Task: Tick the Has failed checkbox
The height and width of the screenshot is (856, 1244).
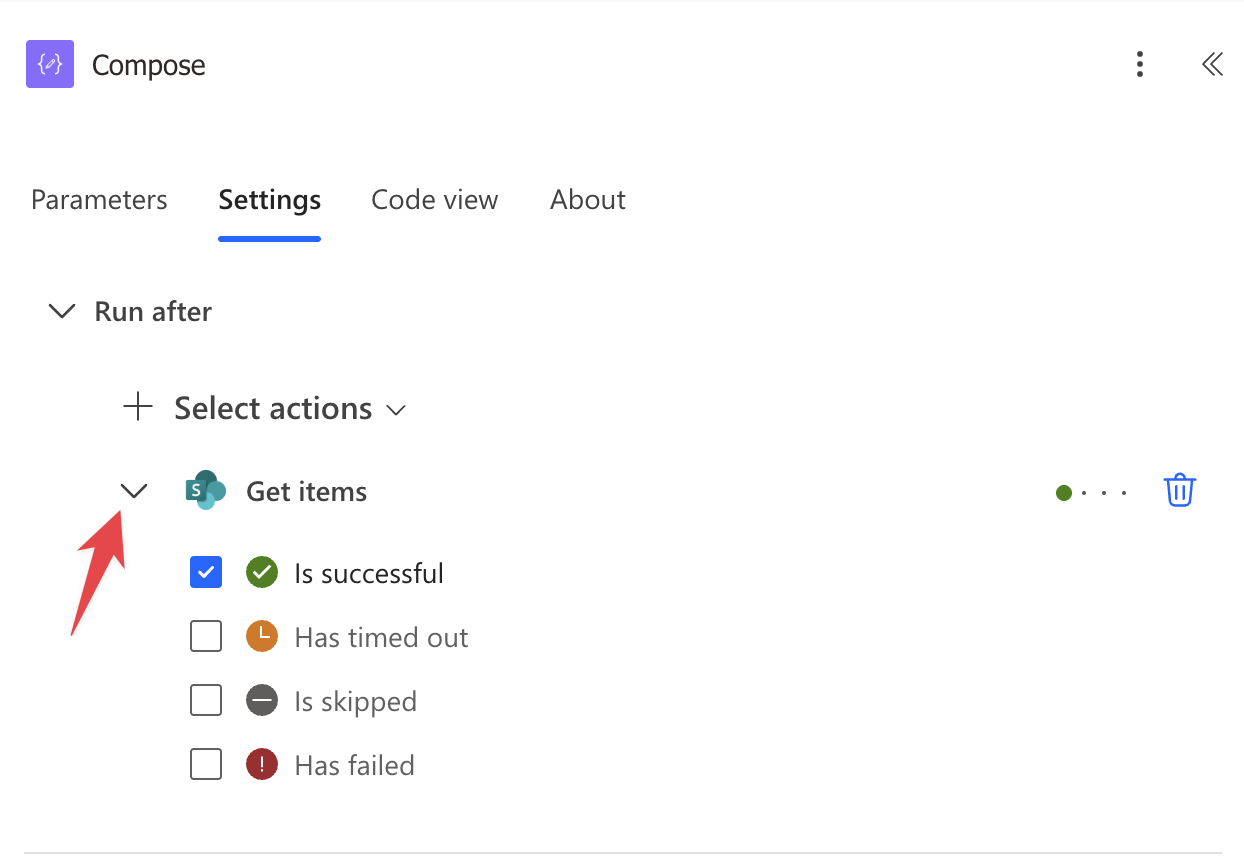Action: (x=206, y=765)
